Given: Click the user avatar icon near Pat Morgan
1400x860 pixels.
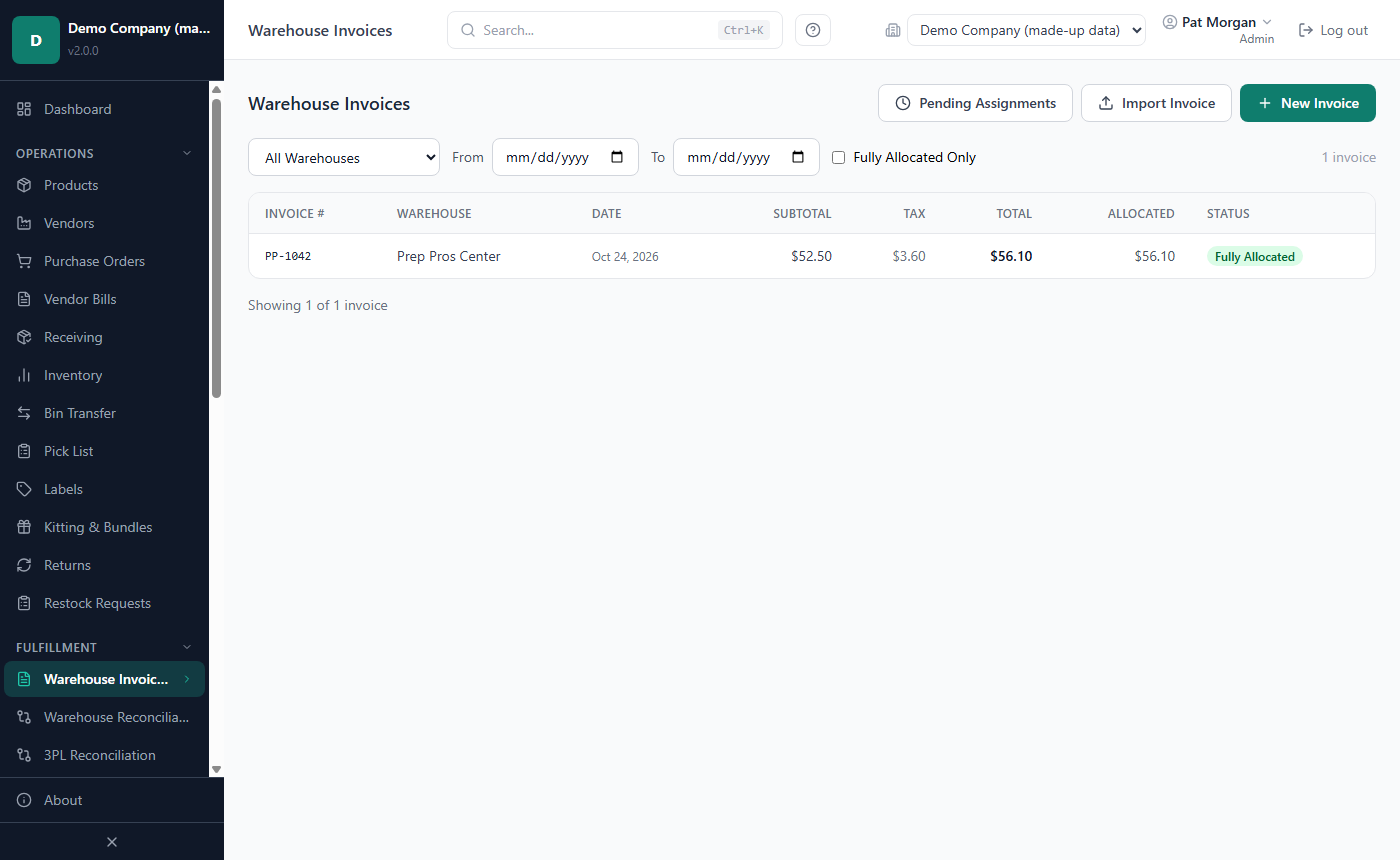Looking at the screenshot, I should point(1170,22).
